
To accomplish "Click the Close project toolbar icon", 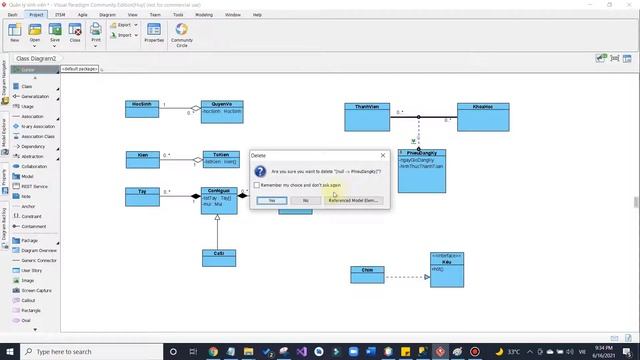I will [75, 33].
